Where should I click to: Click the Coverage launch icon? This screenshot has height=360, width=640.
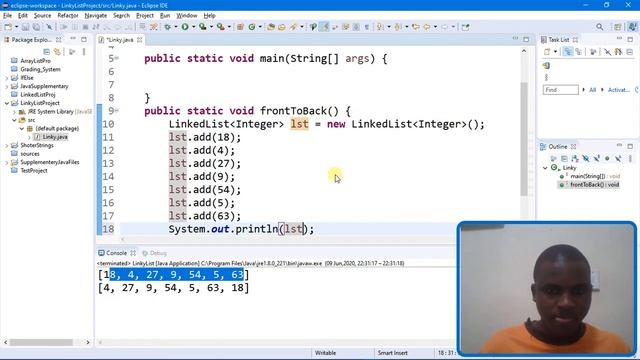tap(202, 27)
